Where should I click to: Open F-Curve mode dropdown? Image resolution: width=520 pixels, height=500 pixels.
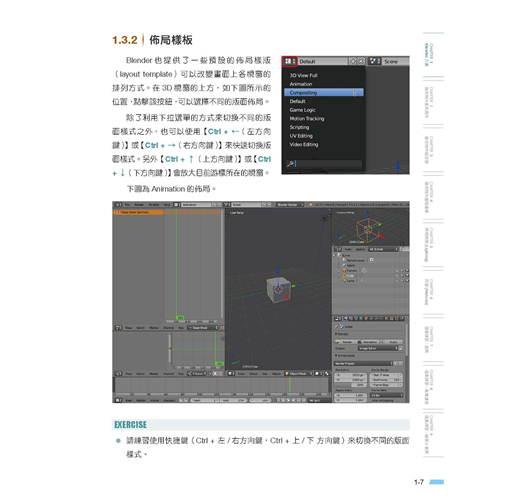[x=197, y=374]
